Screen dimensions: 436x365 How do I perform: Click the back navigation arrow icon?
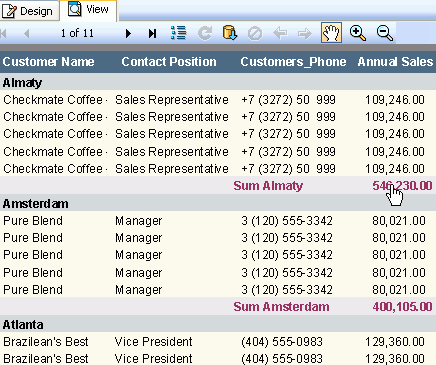(280, 33)
